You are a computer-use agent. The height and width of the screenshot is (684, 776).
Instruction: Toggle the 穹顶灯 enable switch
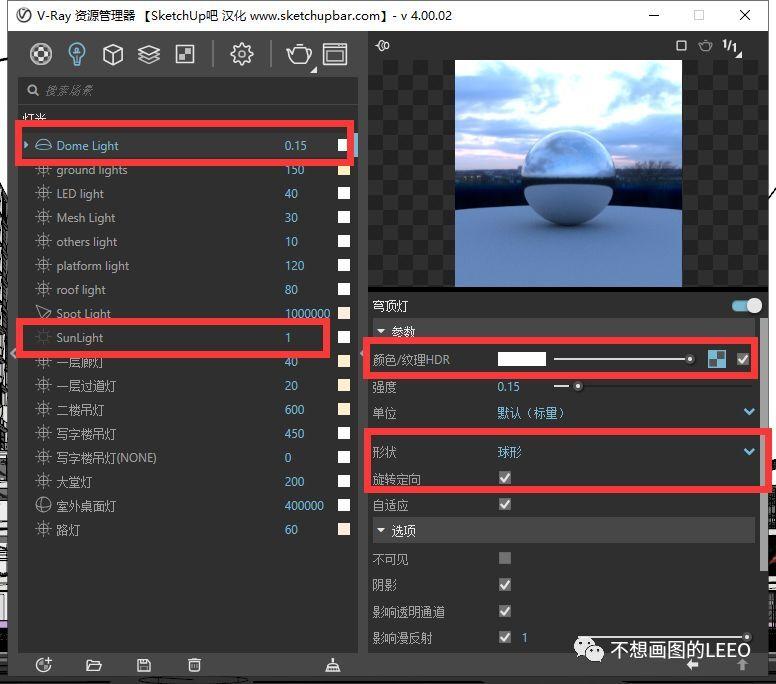pyautogui.click(x=747, y=305)
